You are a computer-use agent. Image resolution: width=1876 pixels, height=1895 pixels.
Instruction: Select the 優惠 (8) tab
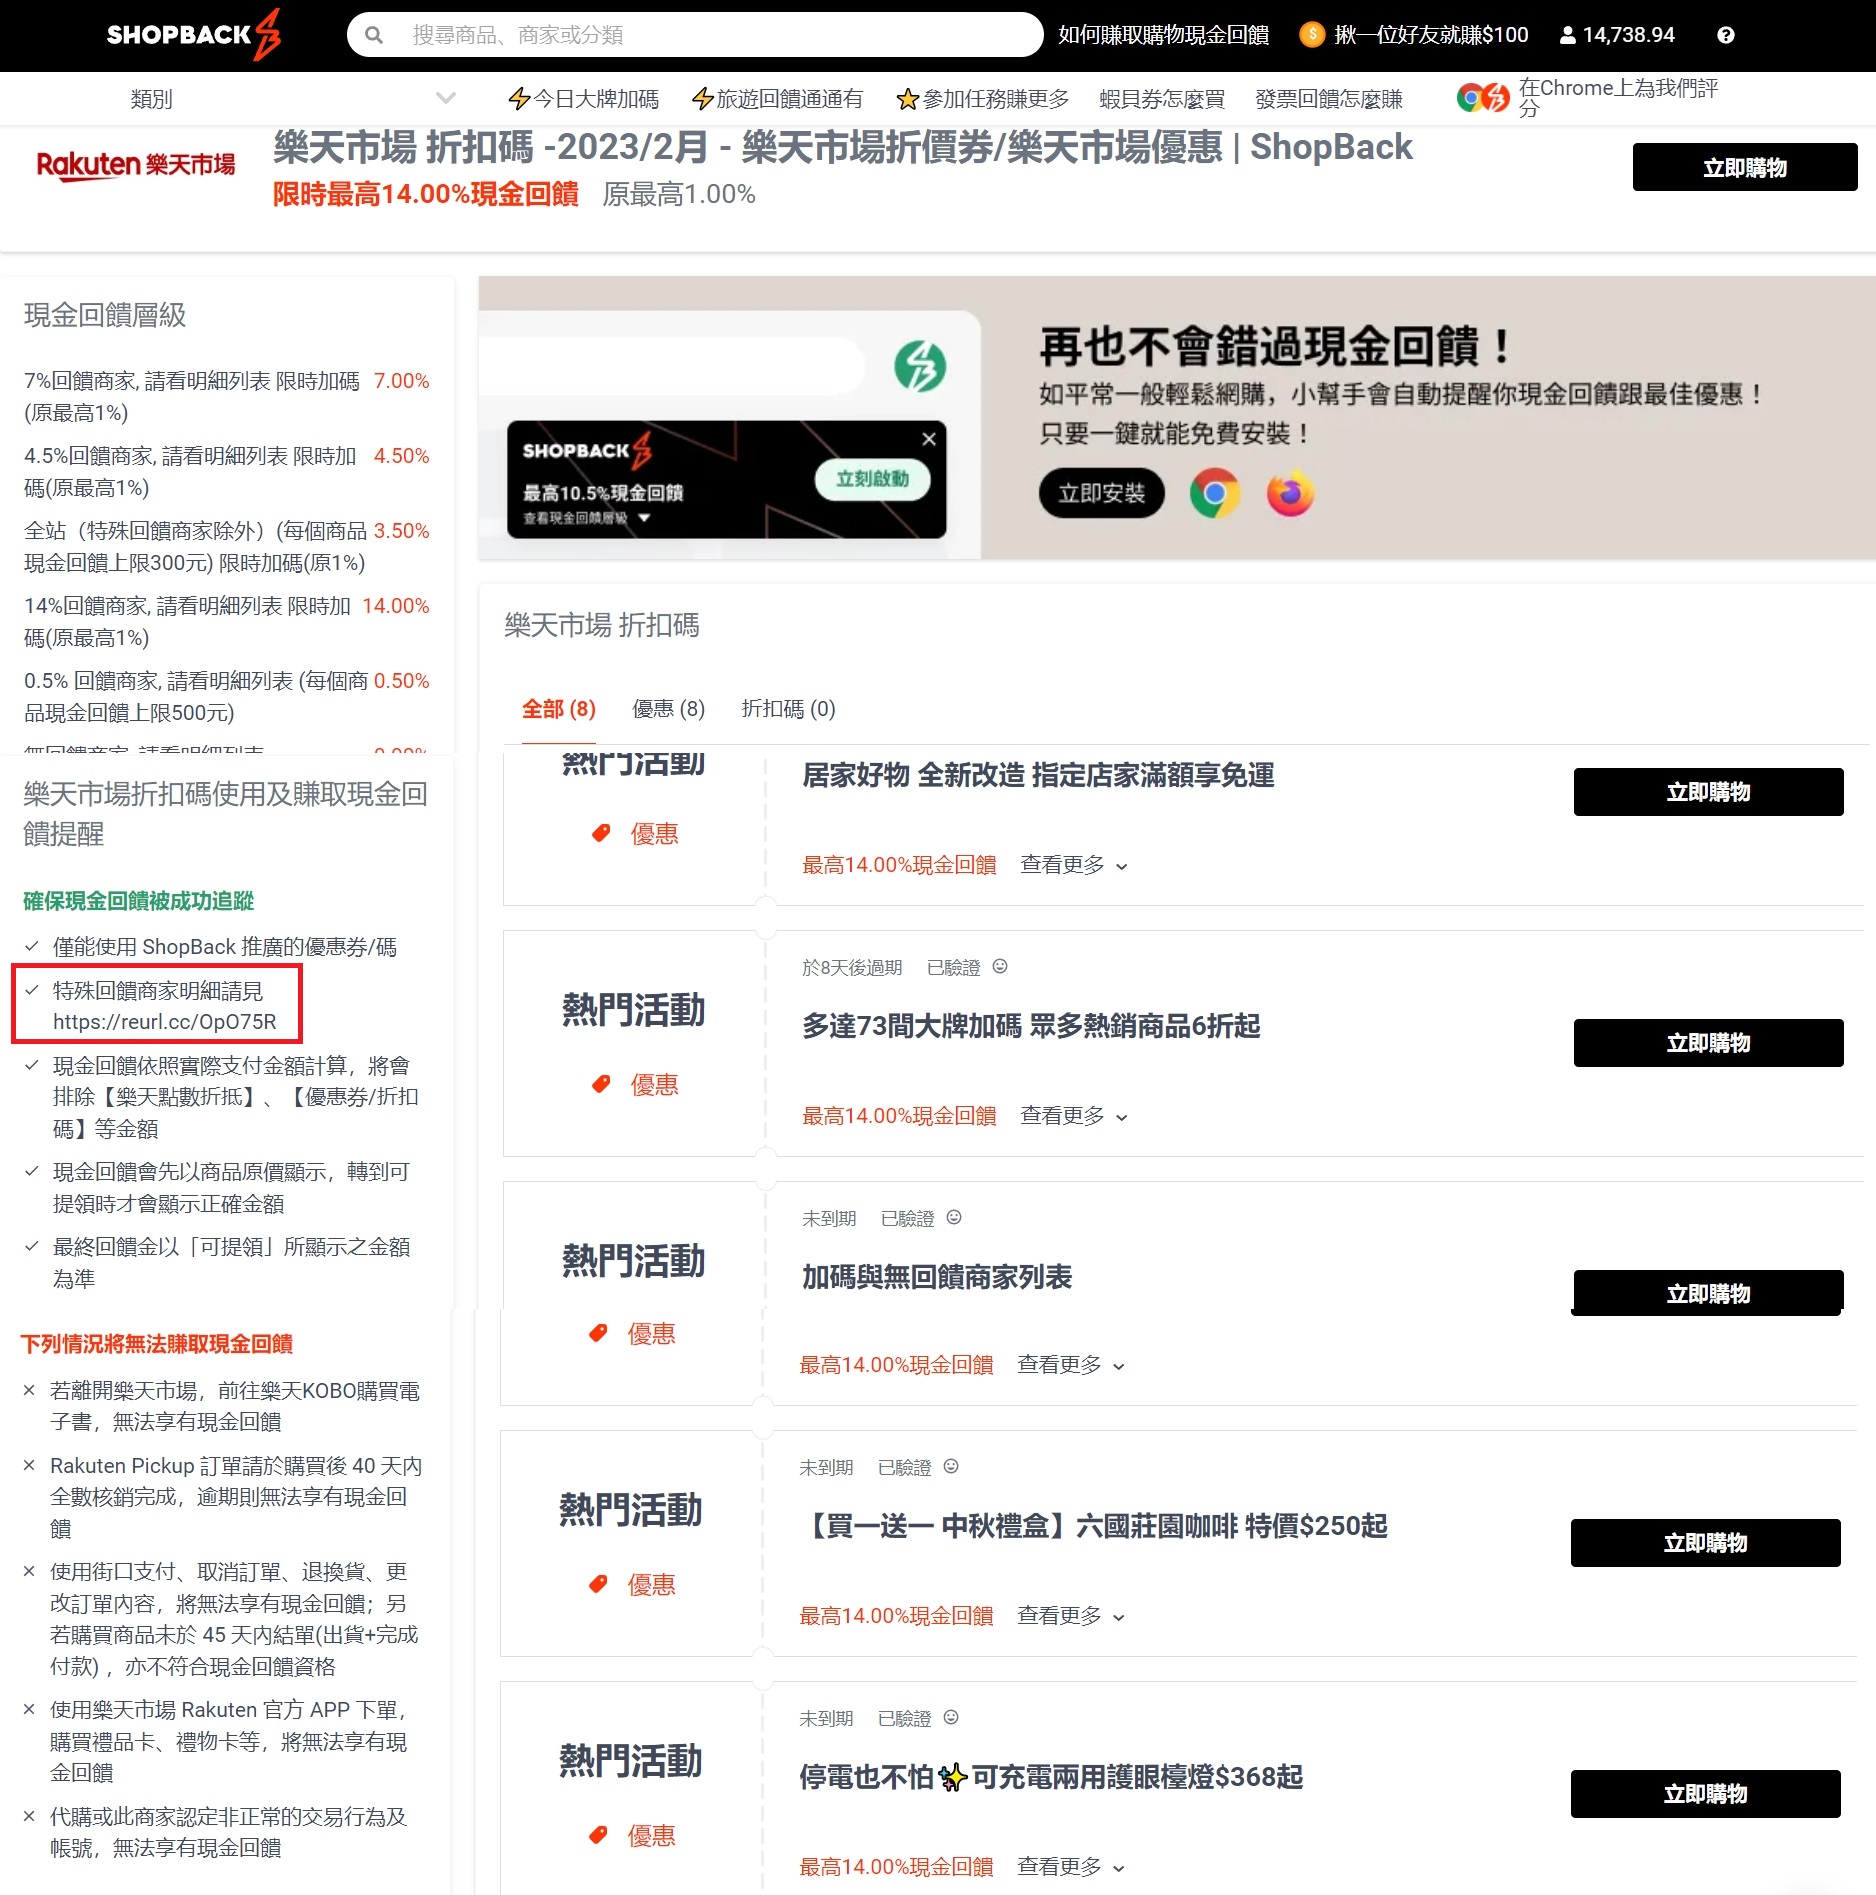pos(668,709)
